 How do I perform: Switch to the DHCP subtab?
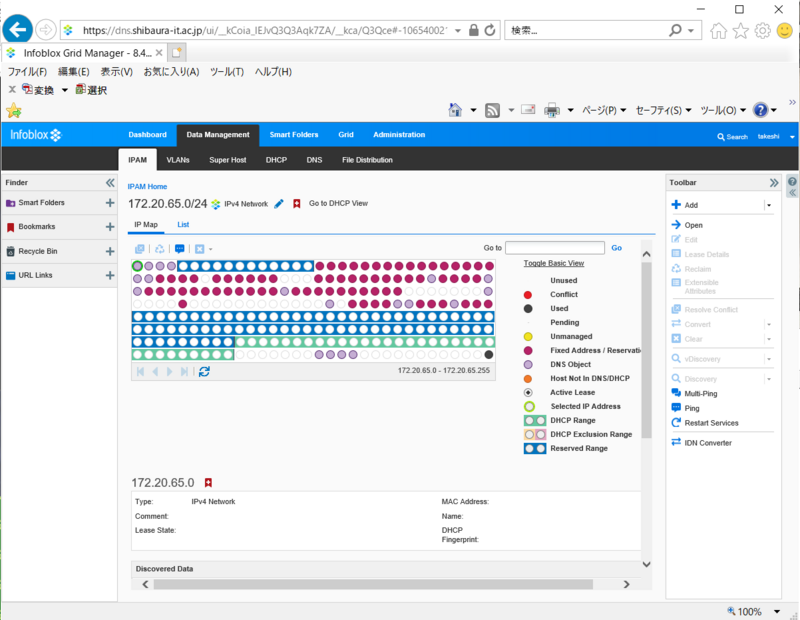tap(276, 160)
